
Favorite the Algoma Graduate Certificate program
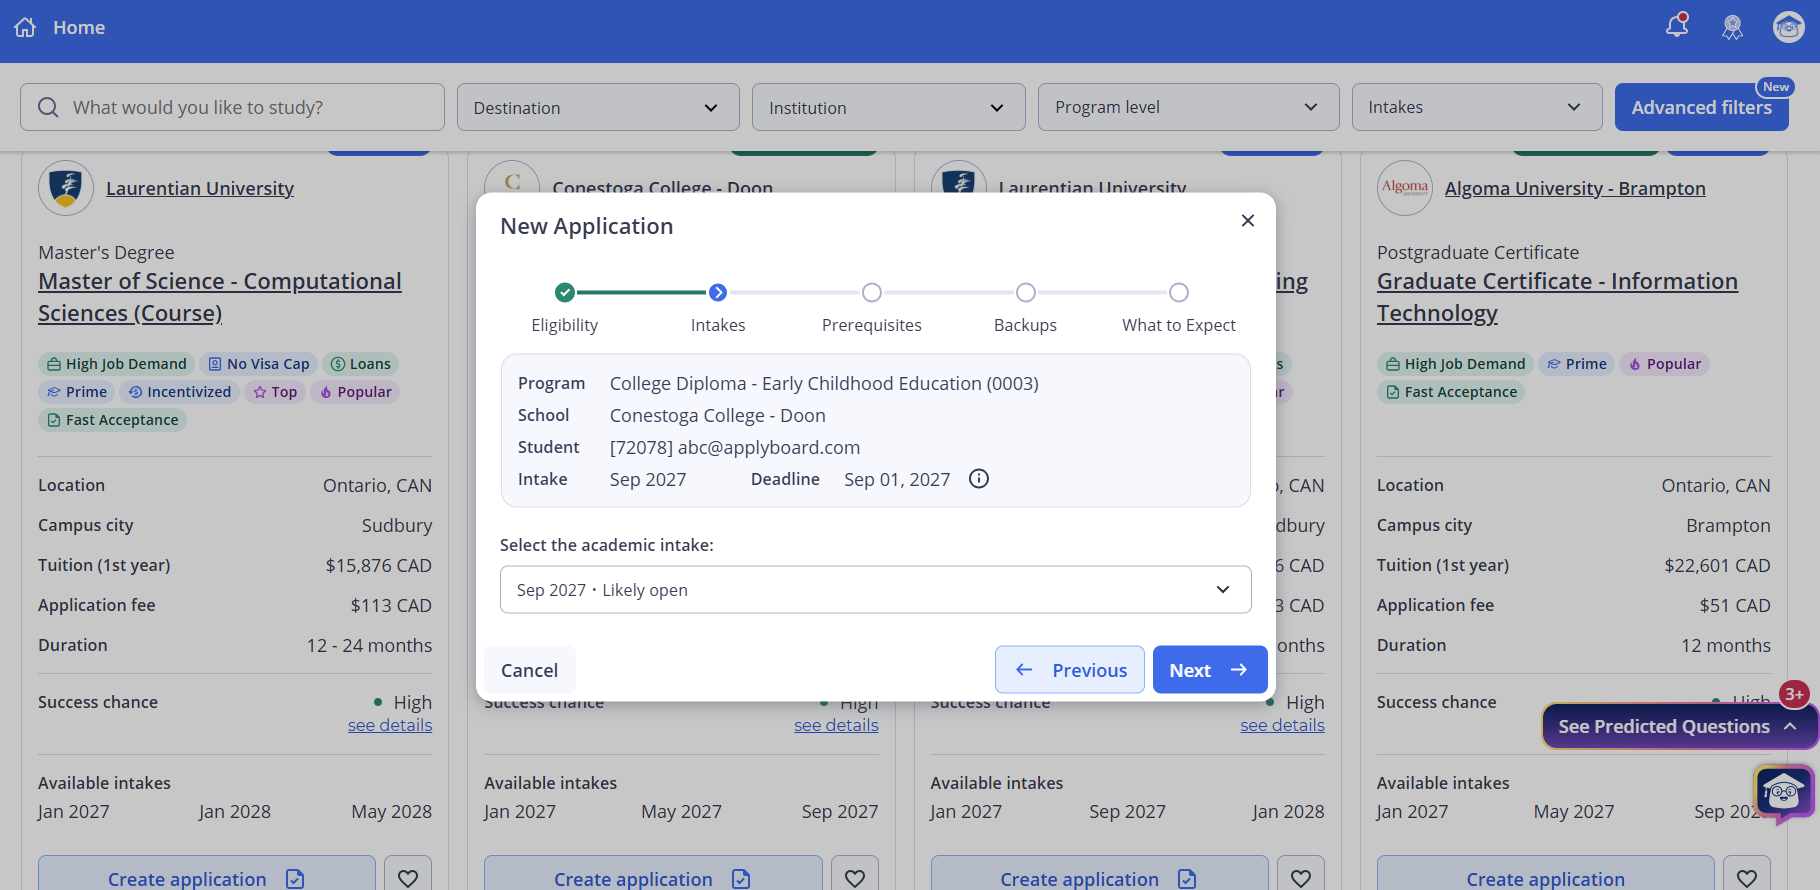1747,877
